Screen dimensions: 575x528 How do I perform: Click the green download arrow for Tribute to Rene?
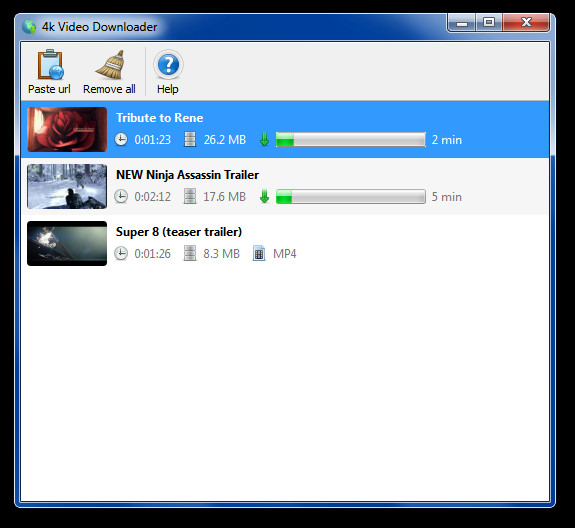tap(264, 140)
